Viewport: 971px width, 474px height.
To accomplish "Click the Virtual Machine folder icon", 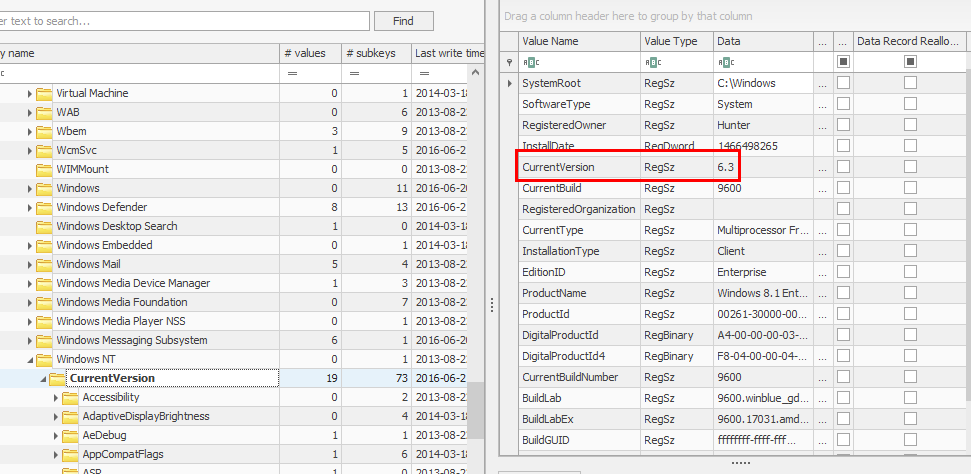I will click(x=44, y=93).
